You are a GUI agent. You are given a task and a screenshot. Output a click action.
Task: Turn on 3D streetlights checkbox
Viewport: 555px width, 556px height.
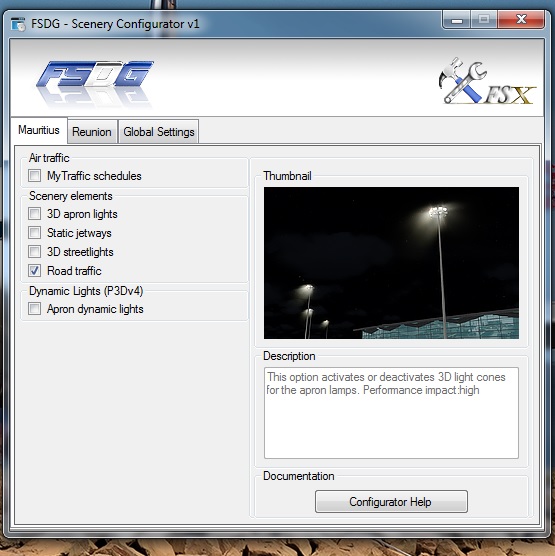pos(34,252)
